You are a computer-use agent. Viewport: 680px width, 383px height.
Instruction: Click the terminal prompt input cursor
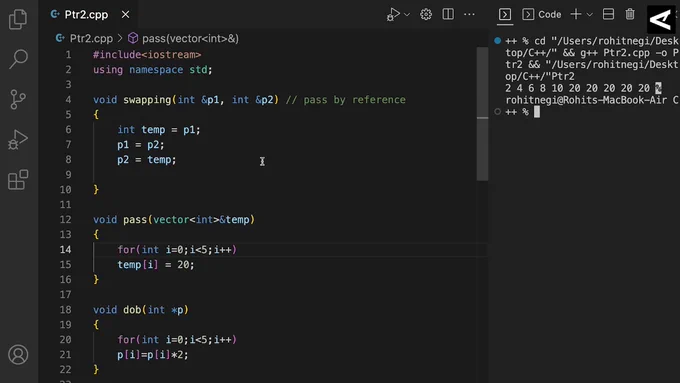(x=537, y=112)
